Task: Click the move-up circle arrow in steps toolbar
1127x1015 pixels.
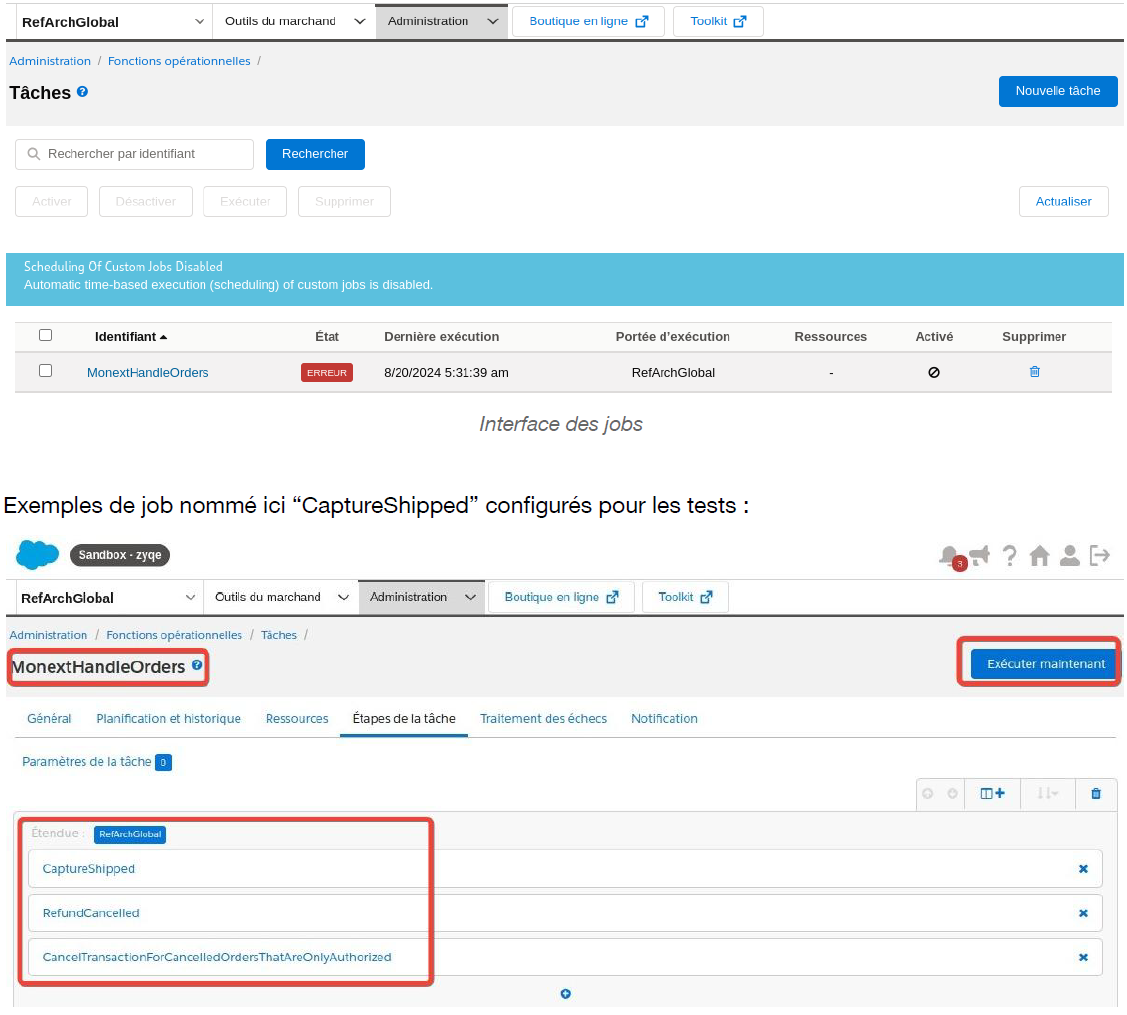Action: coord(928,794)
